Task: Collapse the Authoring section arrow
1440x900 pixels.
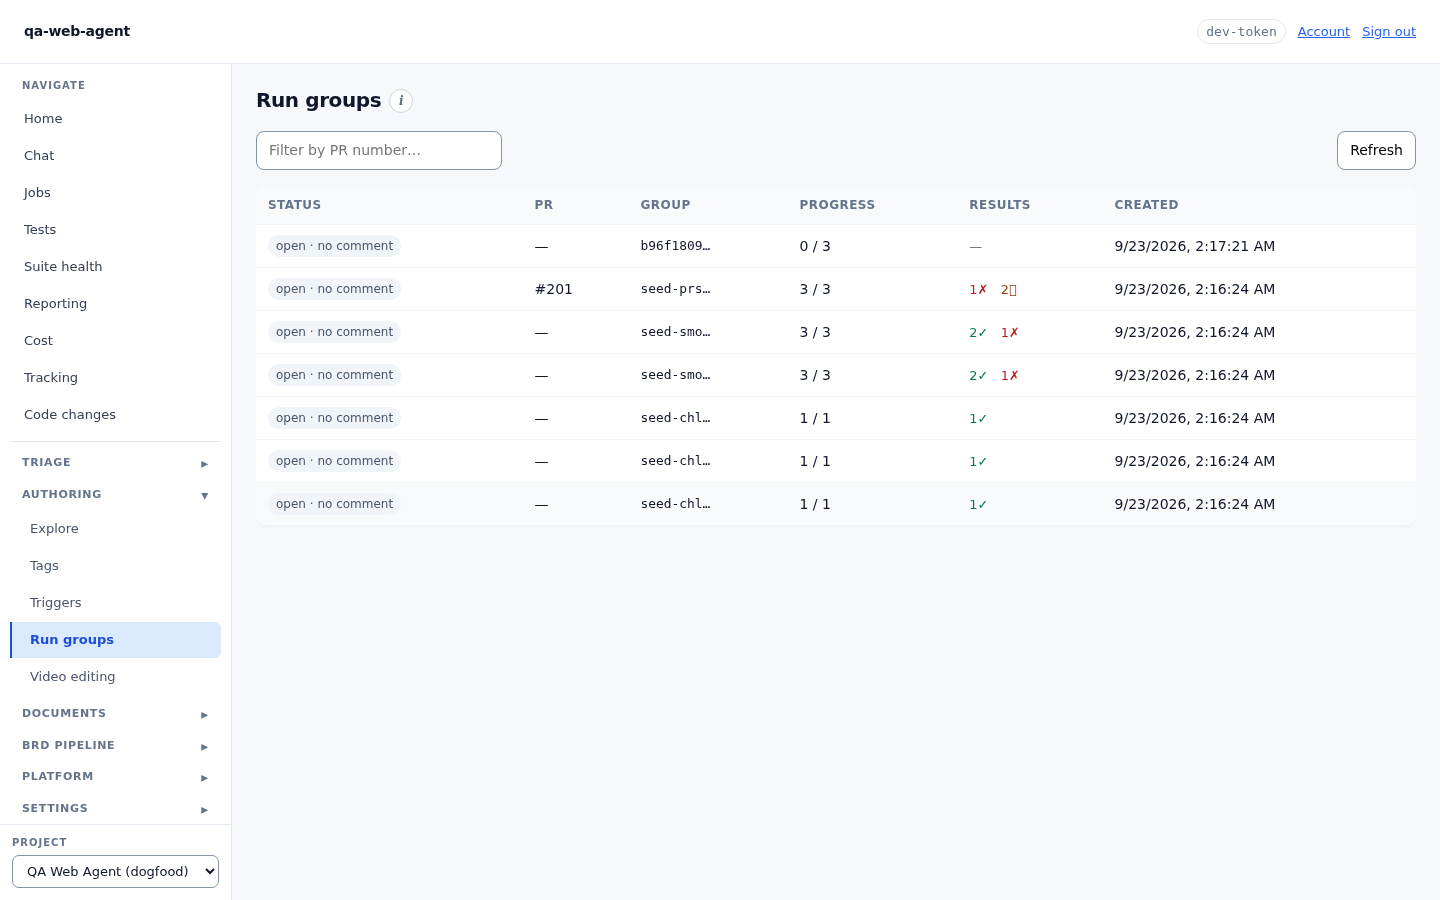Action: click(204, 495)
